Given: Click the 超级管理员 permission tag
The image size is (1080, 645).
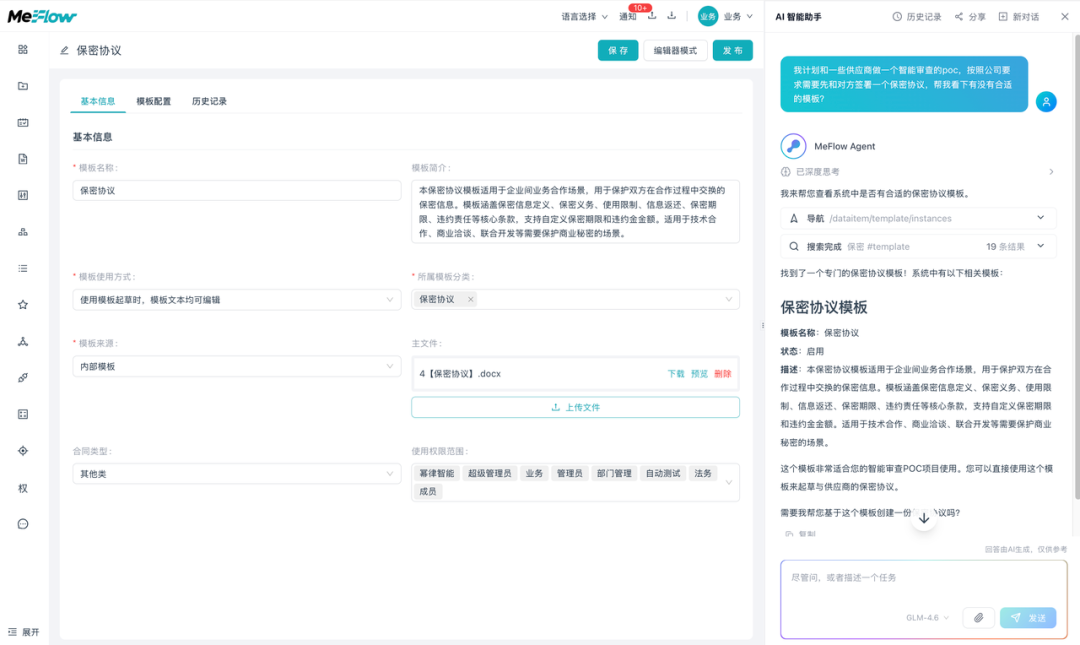Looking at the screenshot, I should pyautogui.click(x=490, y=473).
